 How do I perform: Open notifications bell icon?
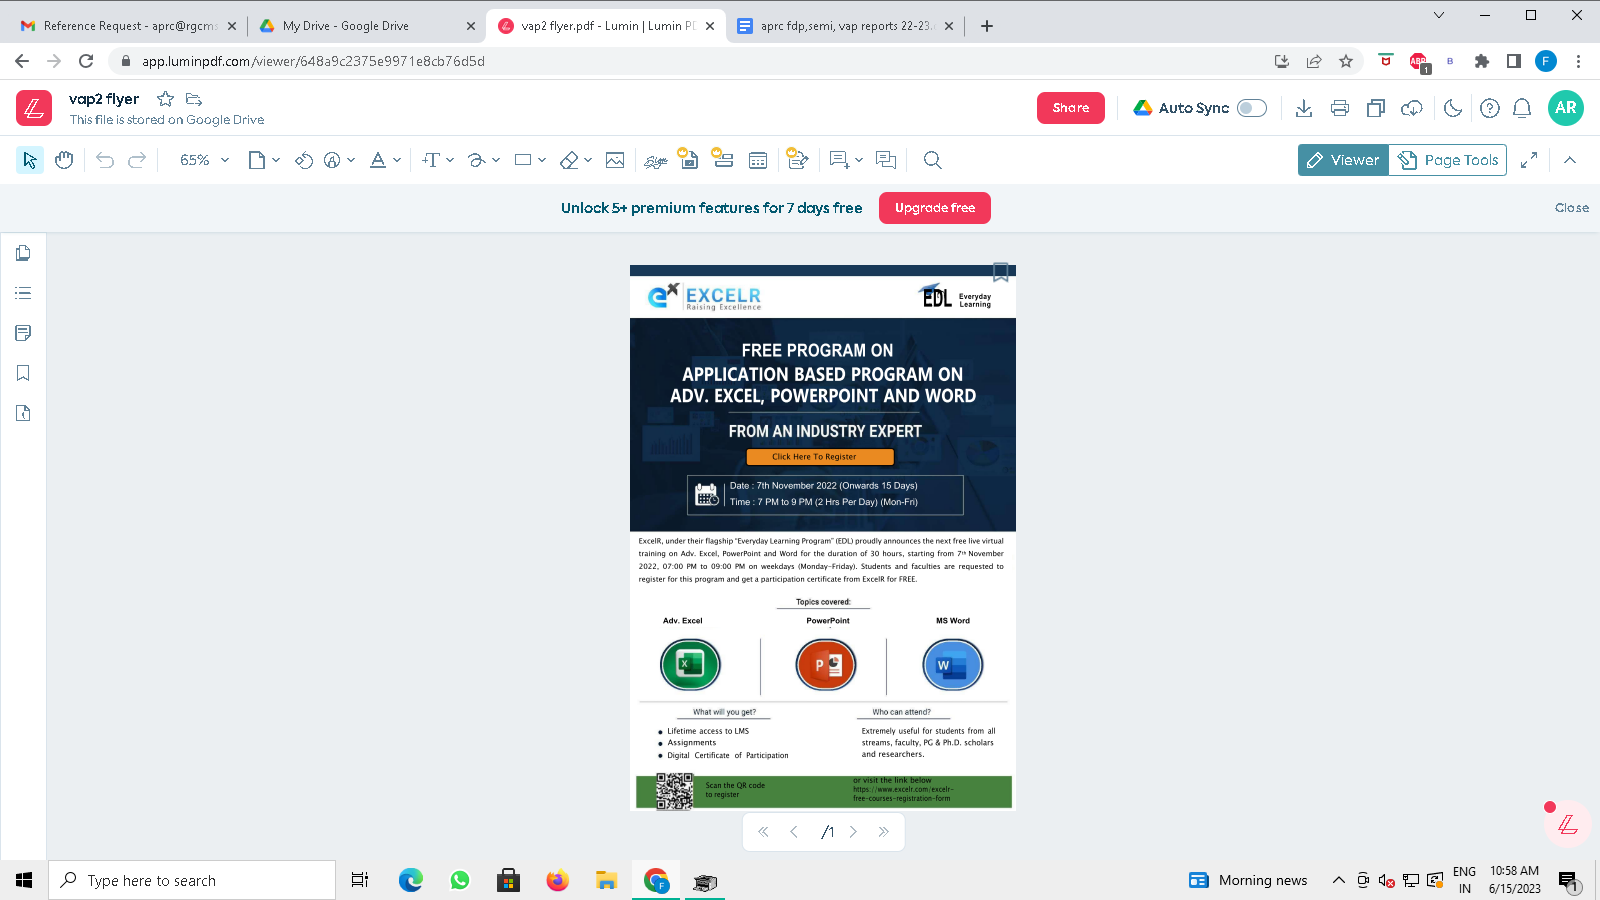tap(1522, 108)
